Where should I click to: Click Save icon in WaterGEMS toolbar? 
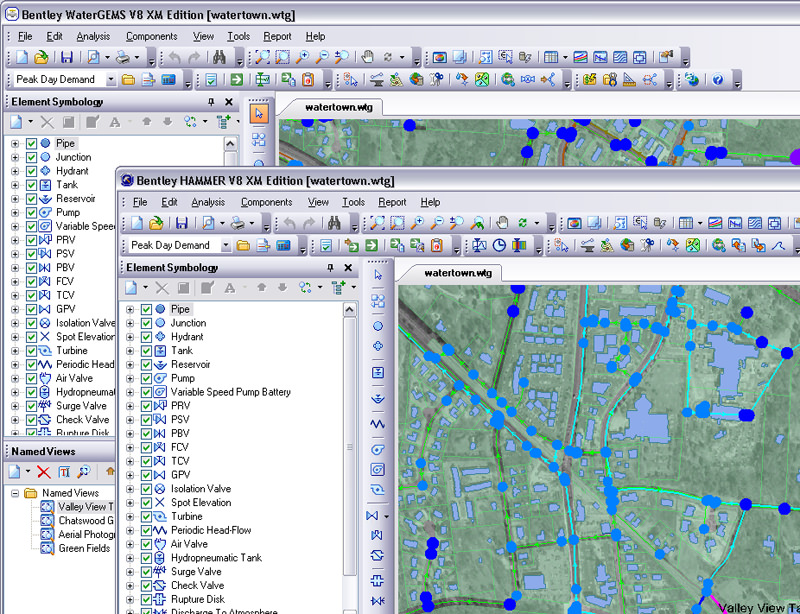coord(67,57)
